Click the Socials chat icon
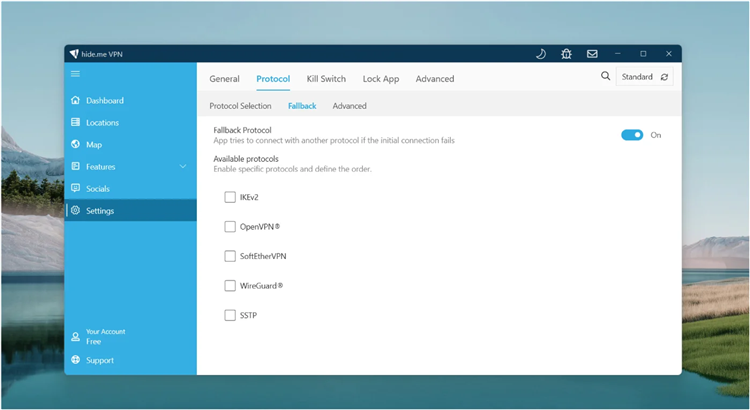The image size is (750, 410). (76, 188)
